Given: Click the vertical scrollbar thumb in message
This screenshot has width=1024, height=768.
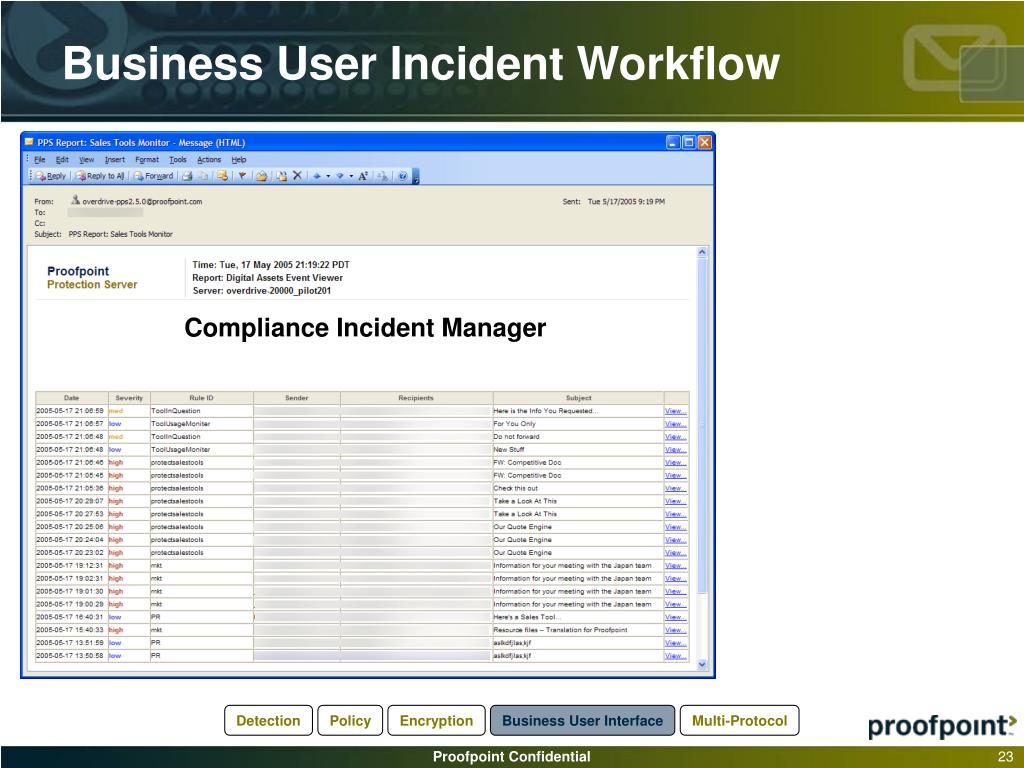Looking at the screenshot, I should (x=703, y=425).
